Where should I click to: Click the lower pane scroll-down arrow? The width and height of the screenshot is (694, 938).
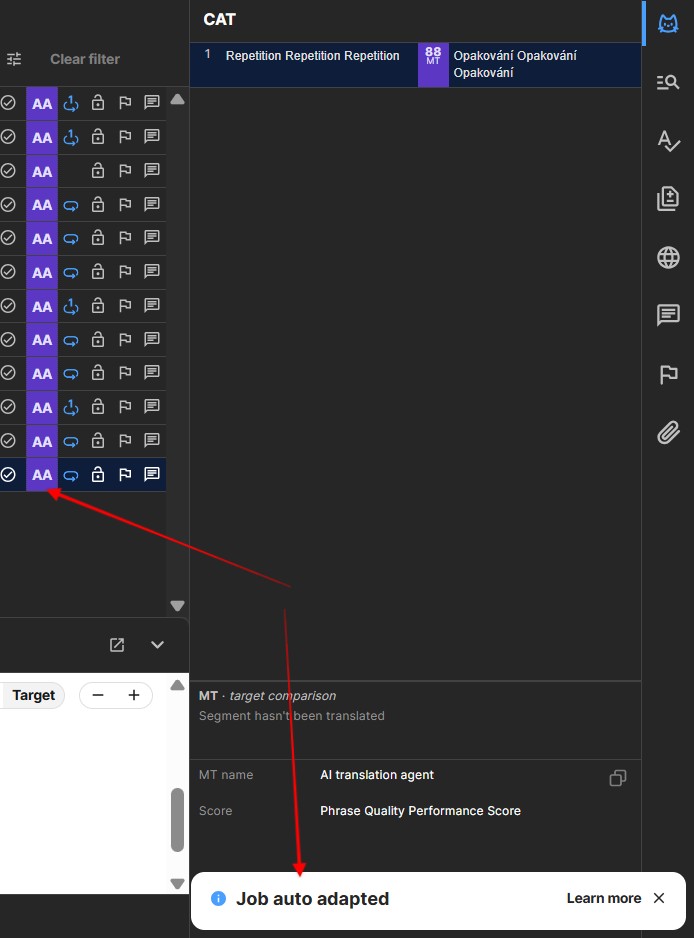click(177, 883)
